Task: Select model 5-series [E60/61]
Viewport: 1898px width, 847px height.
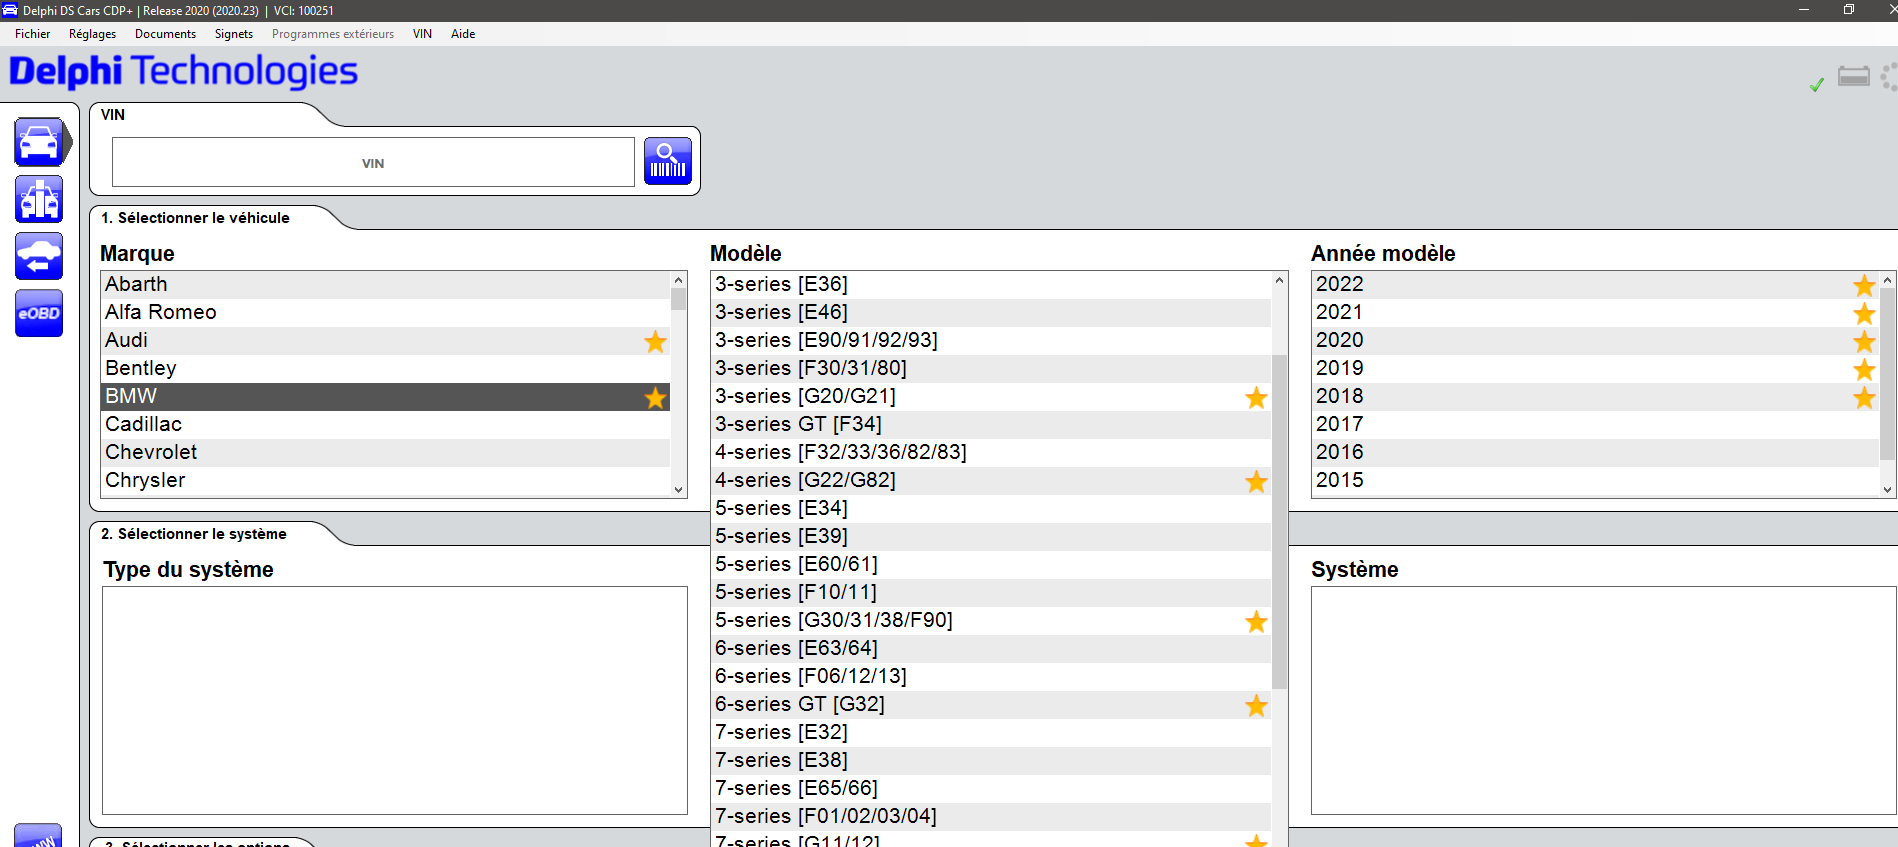Action: [991, 564]
